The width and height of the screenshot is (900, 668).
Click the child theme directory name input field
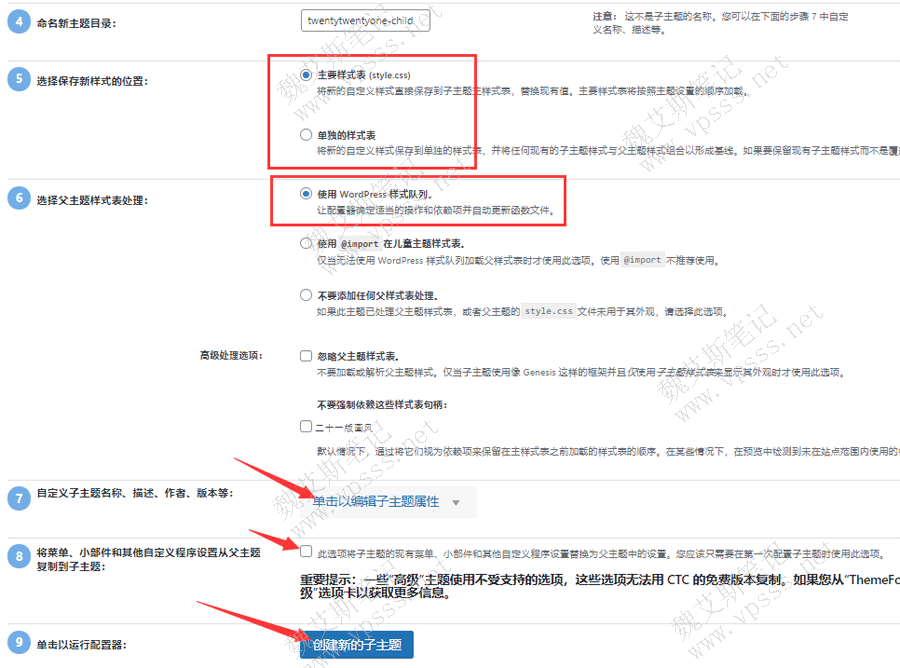pos(365,20)
